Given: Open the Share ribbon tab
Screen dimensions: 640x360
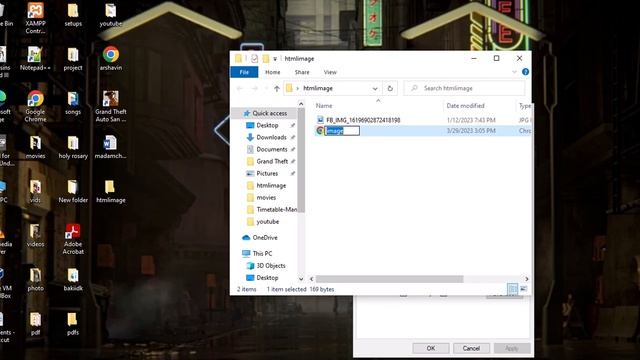Looking at the screenshot, I should click(302, 72).
